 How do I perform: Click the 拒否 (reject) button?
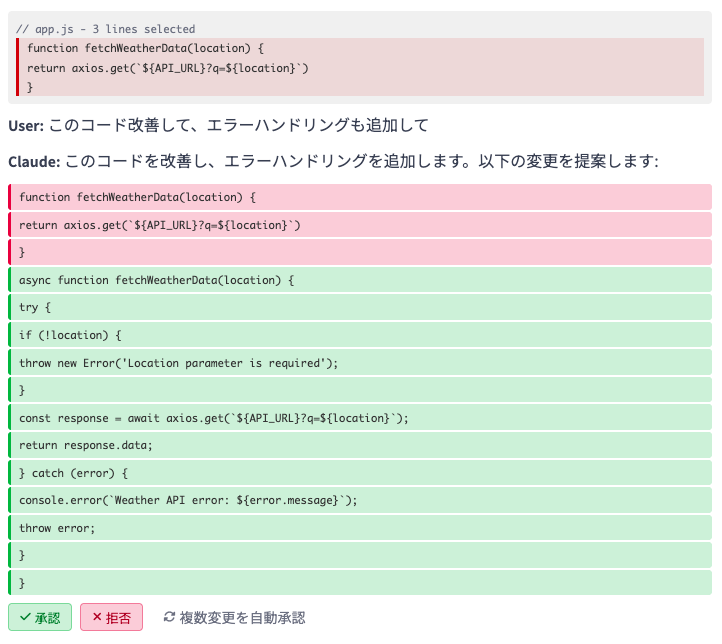pos(111,617)
